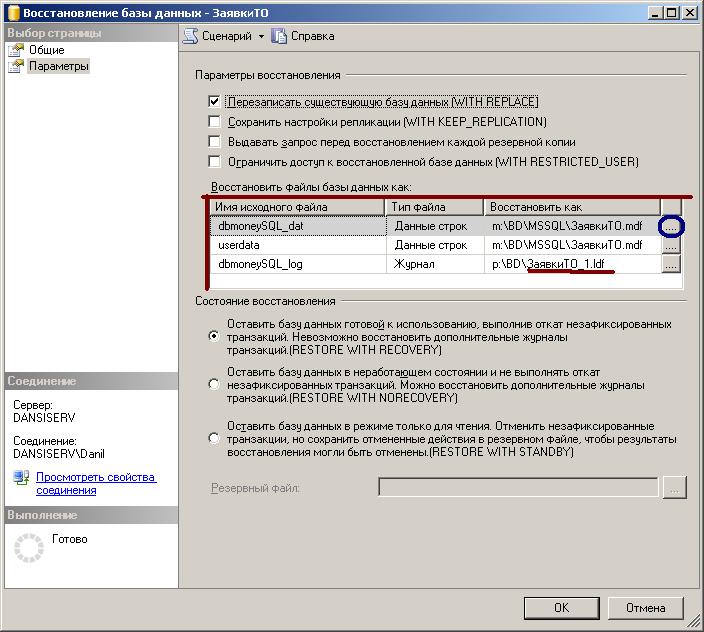Click the Имя исходного файла column header

pyautogui.click(x=298, y=207)
